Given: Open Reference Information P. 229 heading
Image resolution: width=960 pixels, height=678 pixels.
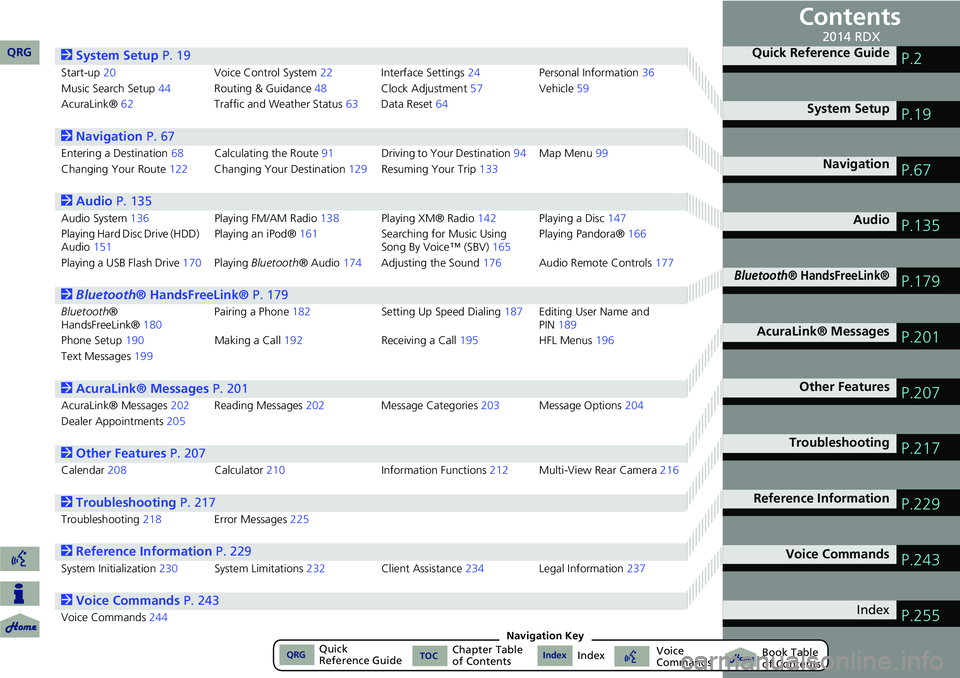Looking at the screenshot, I should point(163,551).
